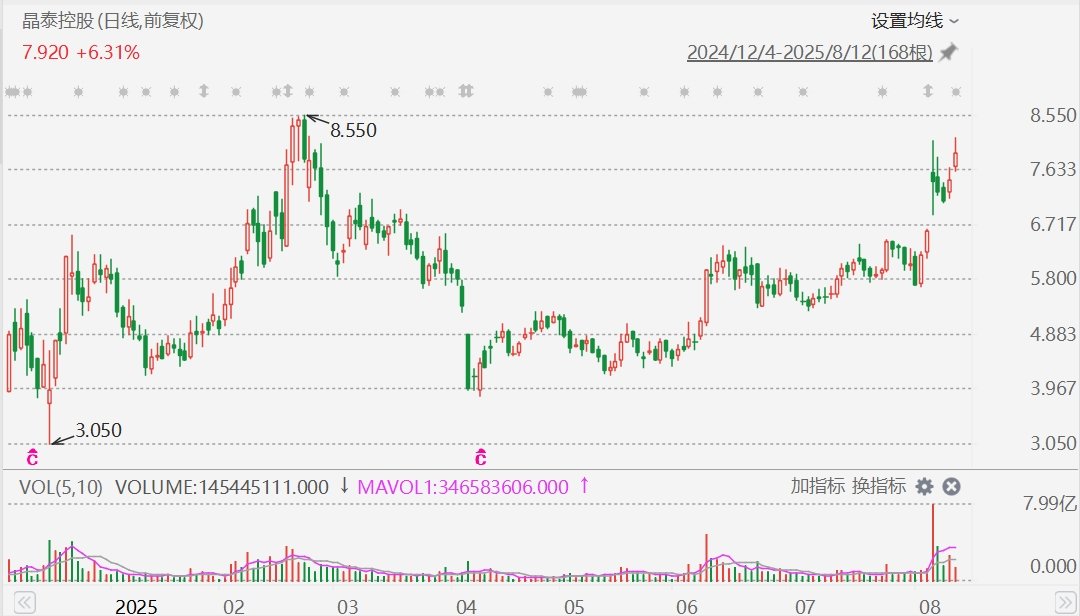Open the 设置均线 dropdown
The image size is (1080, 616).
pyautogui.click(x=915, y=21)
